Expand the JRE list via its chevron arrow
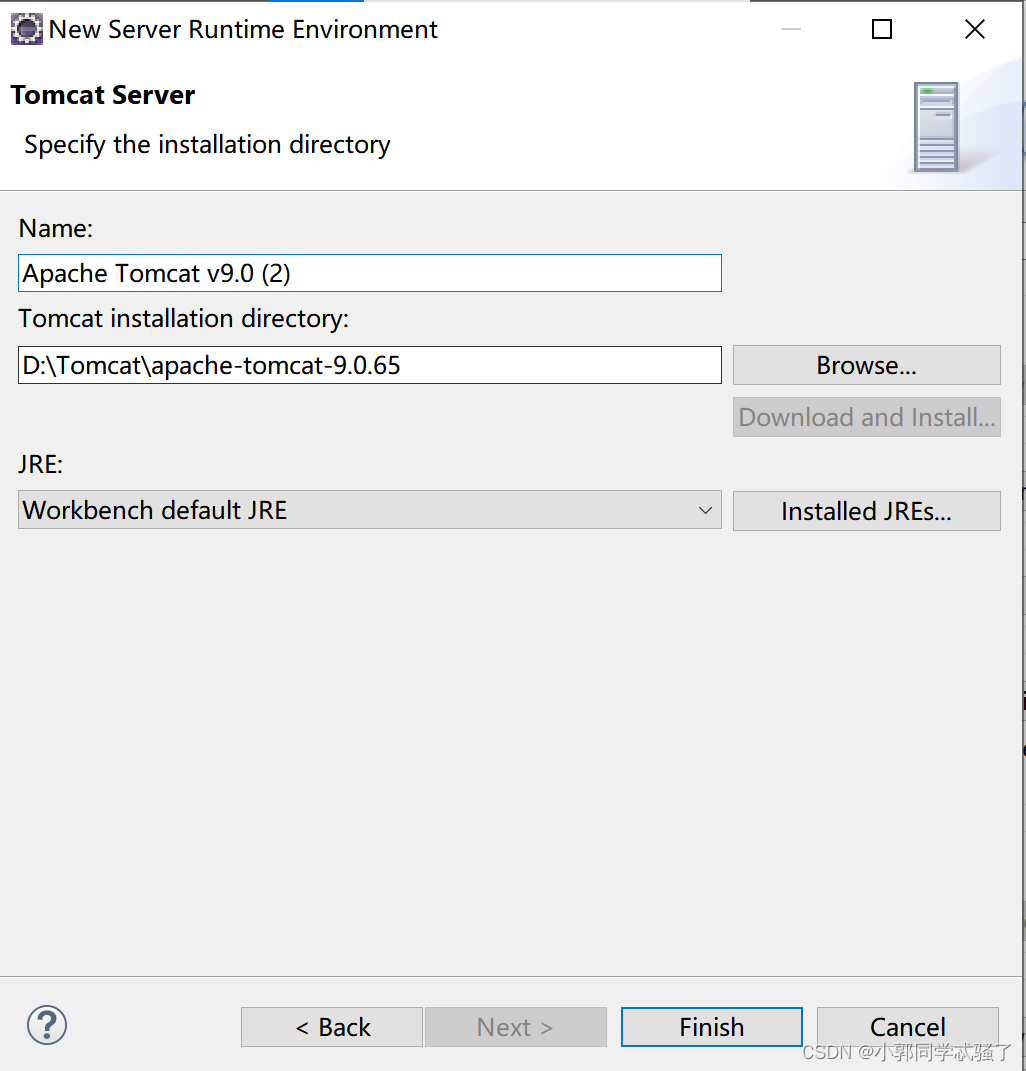 [705, 510]
